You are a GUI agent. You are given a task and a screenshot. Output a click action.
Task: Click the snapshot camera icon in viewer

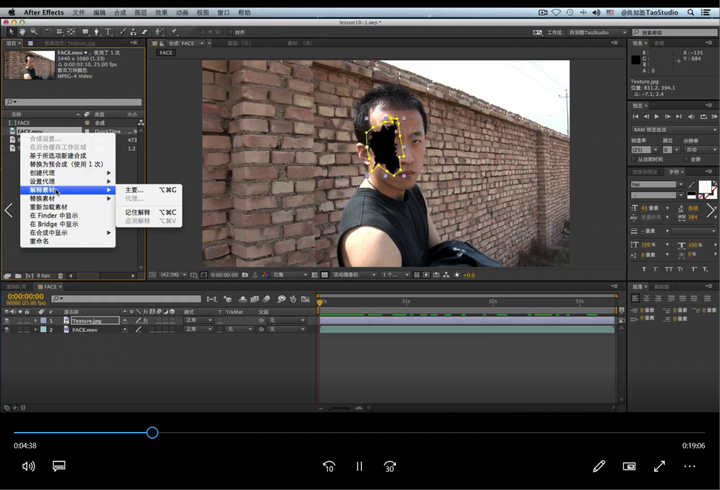coord(245,275)
